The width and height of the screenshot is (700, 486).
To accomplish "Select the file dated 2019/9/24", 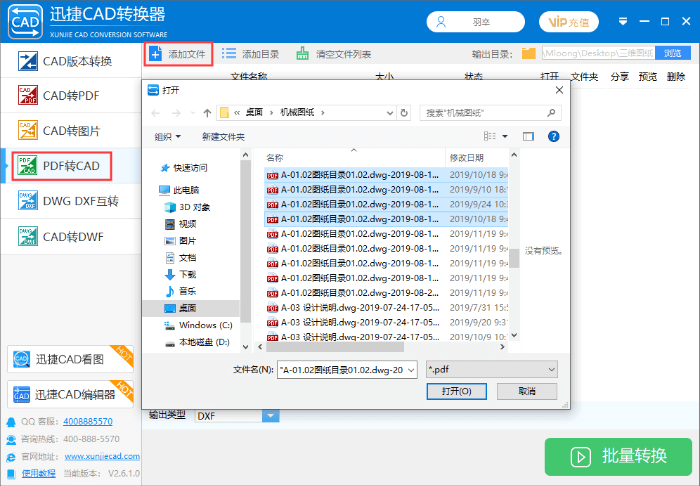I will tap(386, 204).
